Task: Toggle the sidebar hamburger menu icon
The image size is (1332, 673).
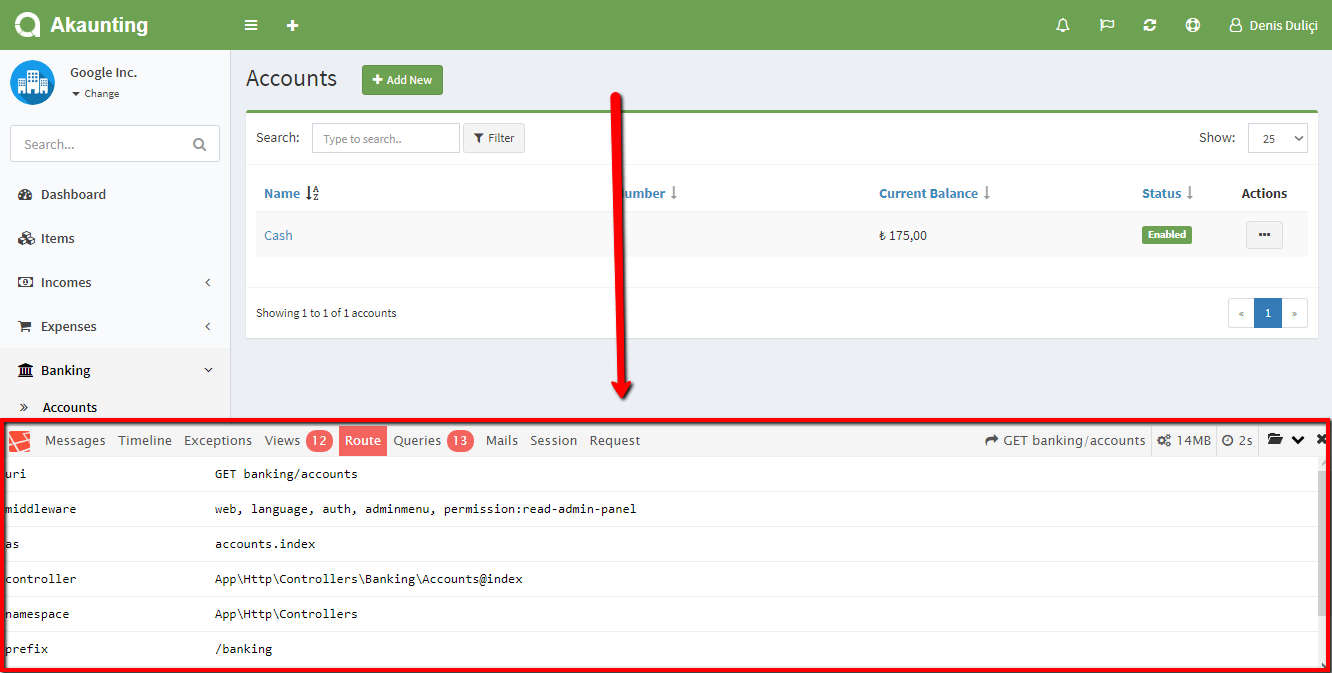Action: pyautogui.click(x=251, y=25)
